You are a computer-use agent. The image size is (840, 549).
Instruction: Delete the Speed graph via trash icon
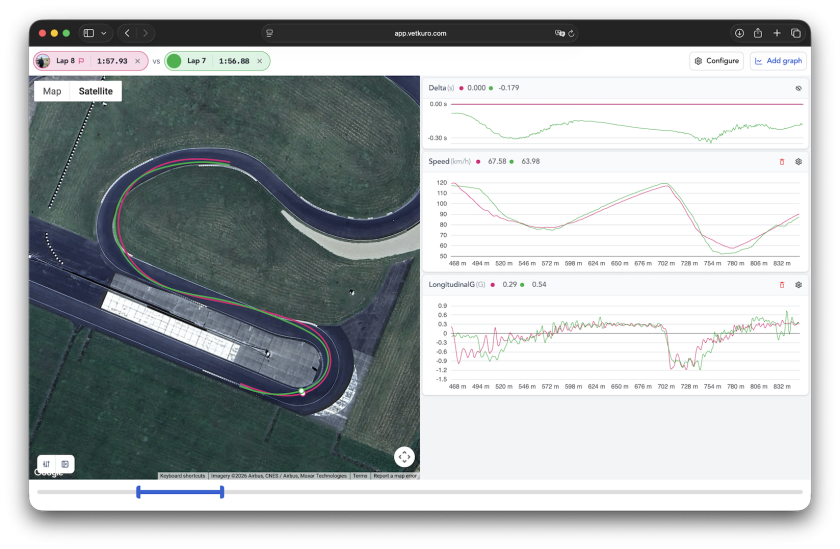(781, 161)
